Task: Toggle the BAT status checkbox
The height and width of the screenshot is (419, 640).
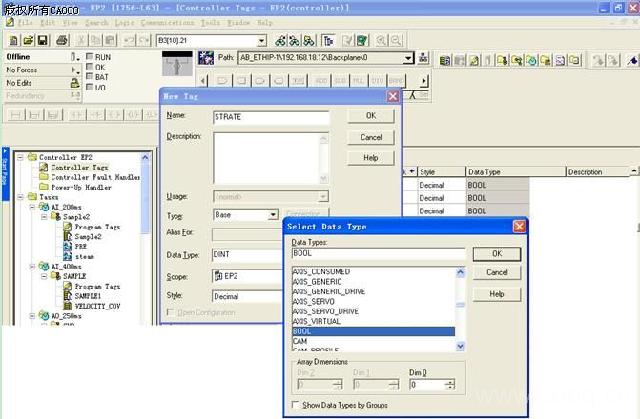Action: coord(90,77)
